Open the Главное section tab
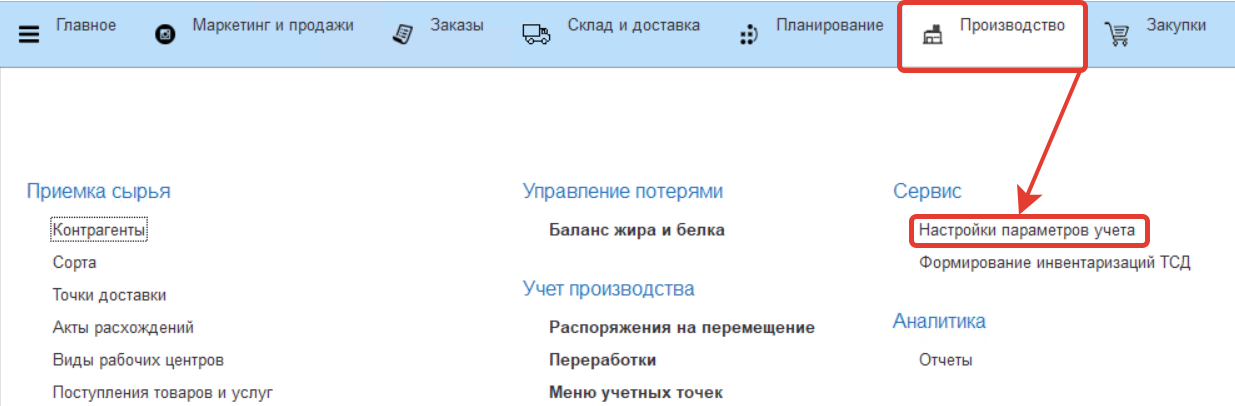The width and height of the screenshot is (1235, 406). coord(85,25)
